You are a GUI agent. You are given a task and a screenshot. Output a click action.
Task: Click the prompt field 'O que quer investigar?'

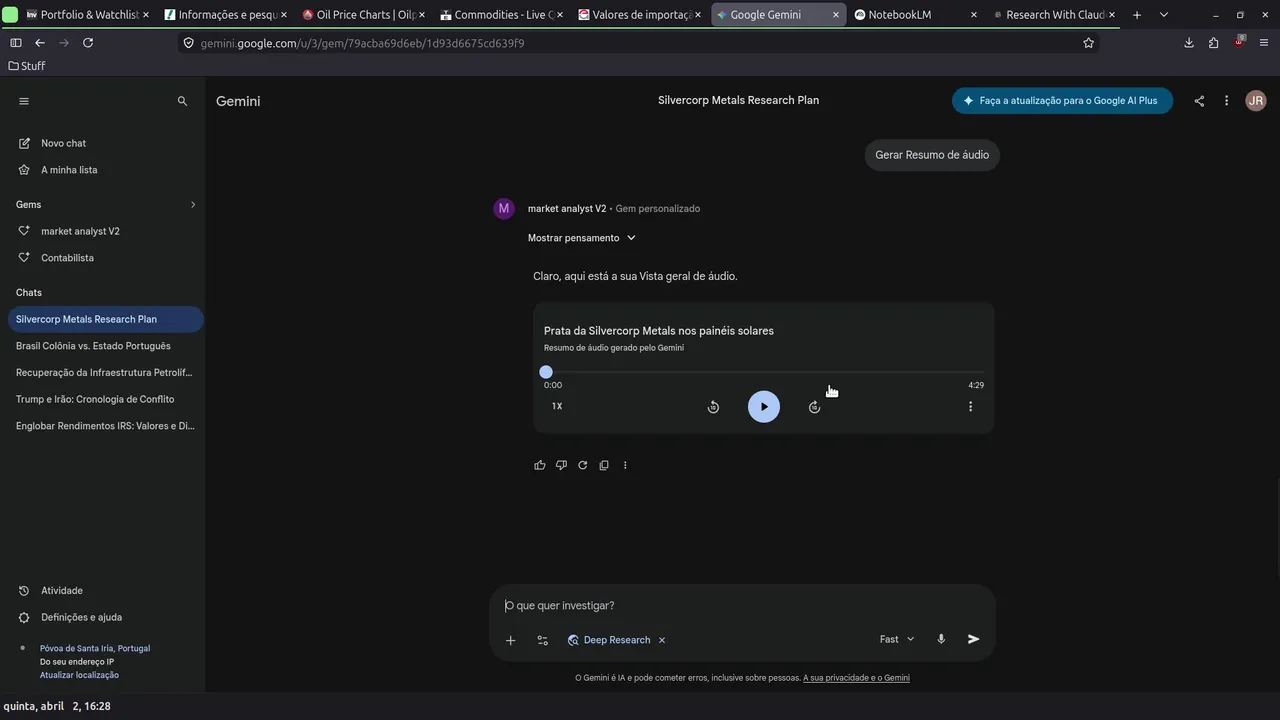pos(742,606)
